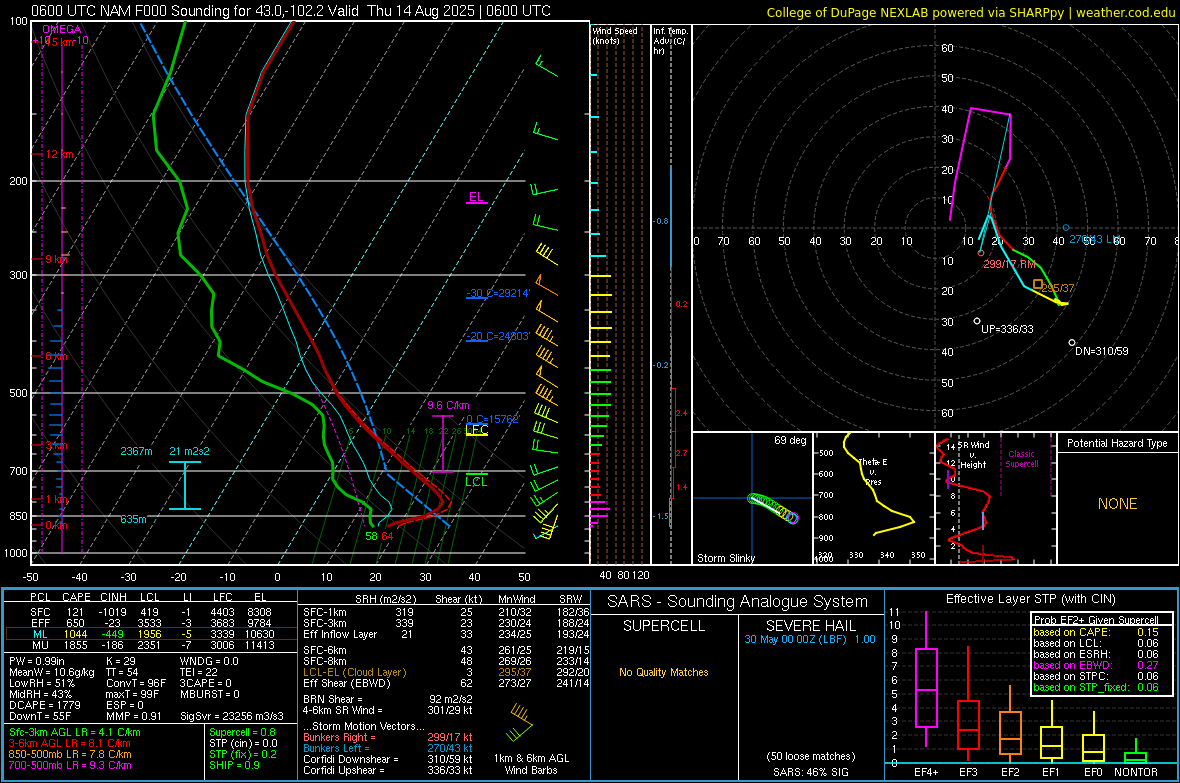Click the 'BRN Shear =' row
1180x783 pixels.
(x=388, y=699)
